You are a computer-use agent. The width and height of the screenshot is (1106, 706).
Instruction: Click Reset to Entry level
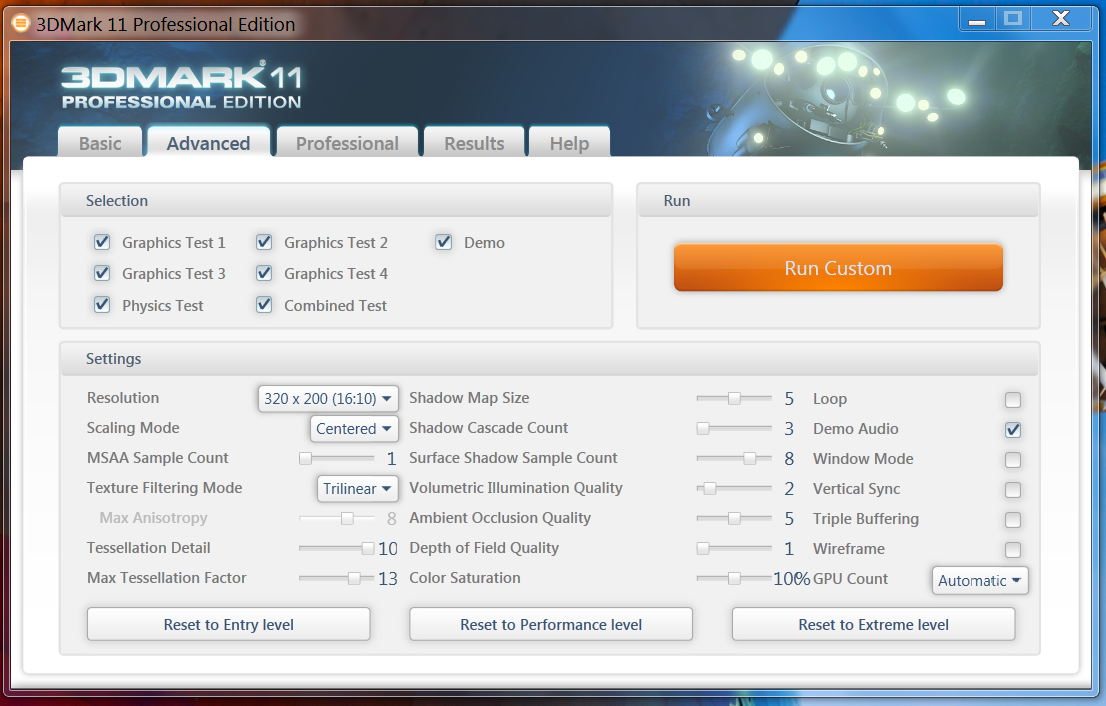pyautogui.click(x=229, y=624)
